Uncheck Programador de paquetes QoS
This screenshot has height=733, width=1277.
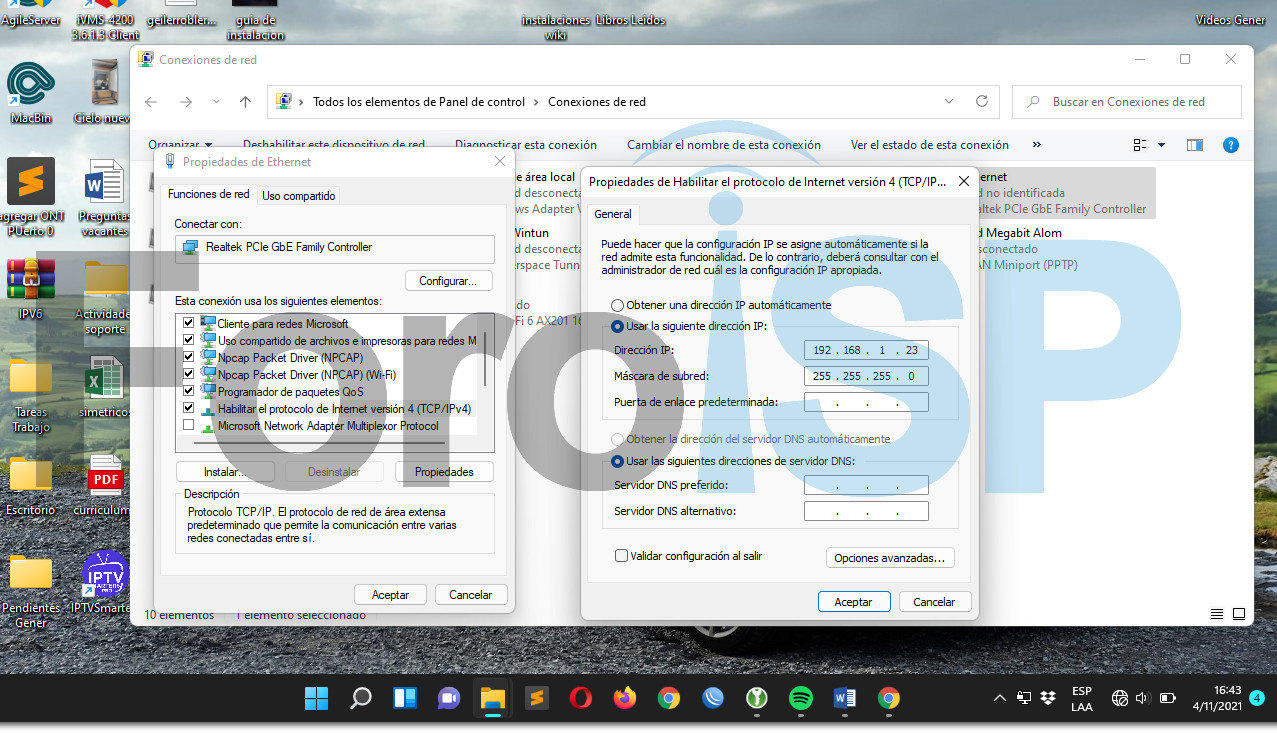tap(189, 392)
